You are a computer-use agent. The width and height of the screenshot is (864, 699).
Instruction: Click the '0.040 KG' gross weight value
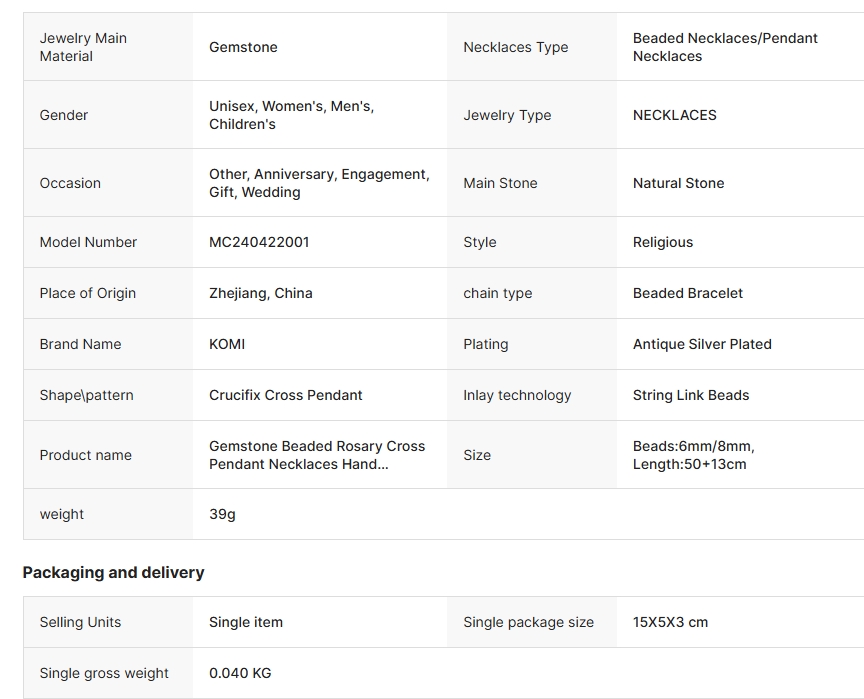240,673
